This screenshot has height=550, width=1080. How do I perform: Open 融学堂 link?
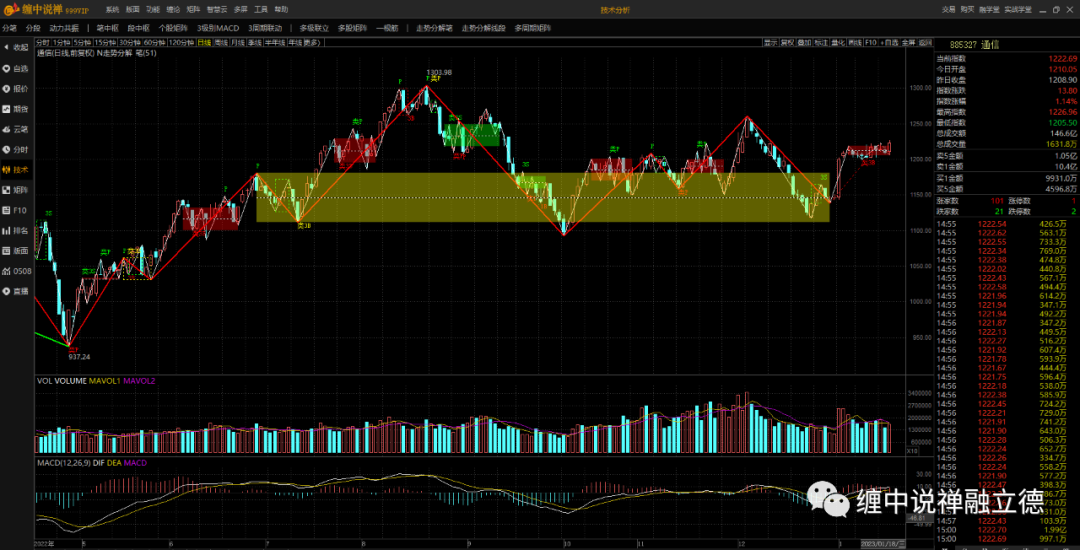pyautogui.click(x=990, y=10)
